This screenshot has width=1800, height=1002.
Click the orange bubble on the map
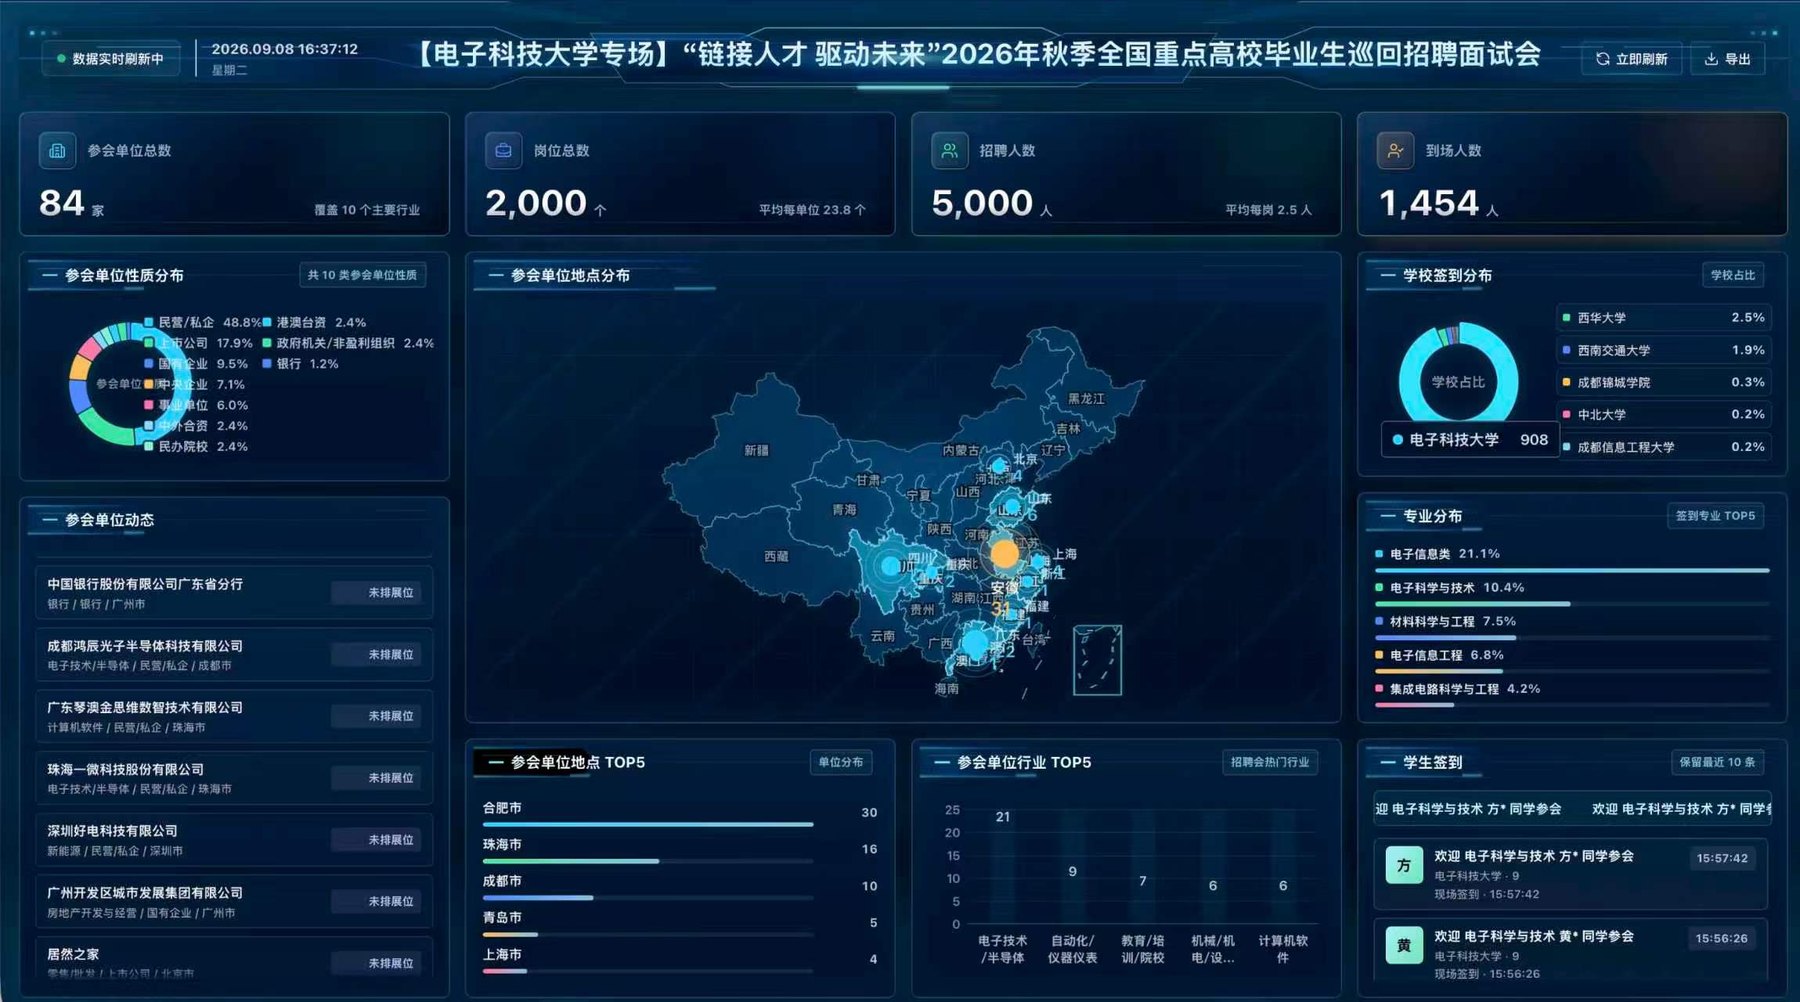[1004, 553]
